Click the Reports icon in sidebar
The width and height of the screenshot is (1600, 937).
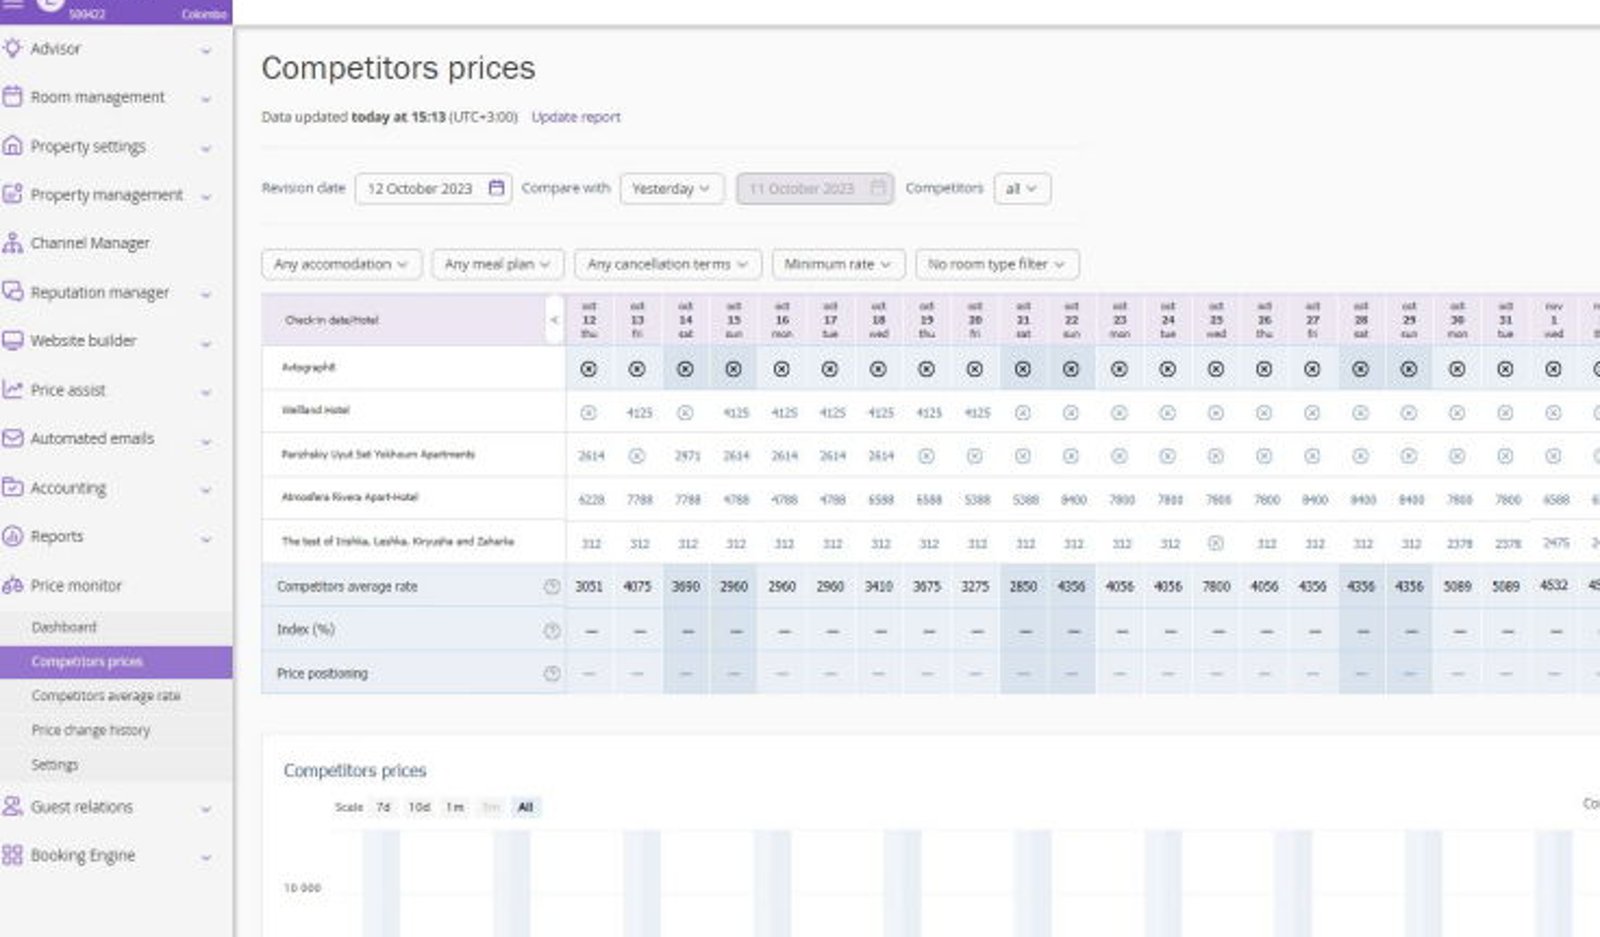(13, 536)
